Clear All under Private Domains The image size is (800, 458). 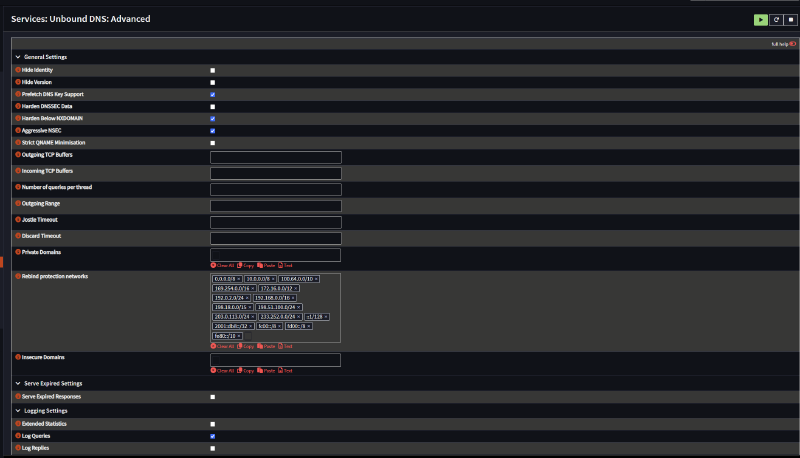222,266
